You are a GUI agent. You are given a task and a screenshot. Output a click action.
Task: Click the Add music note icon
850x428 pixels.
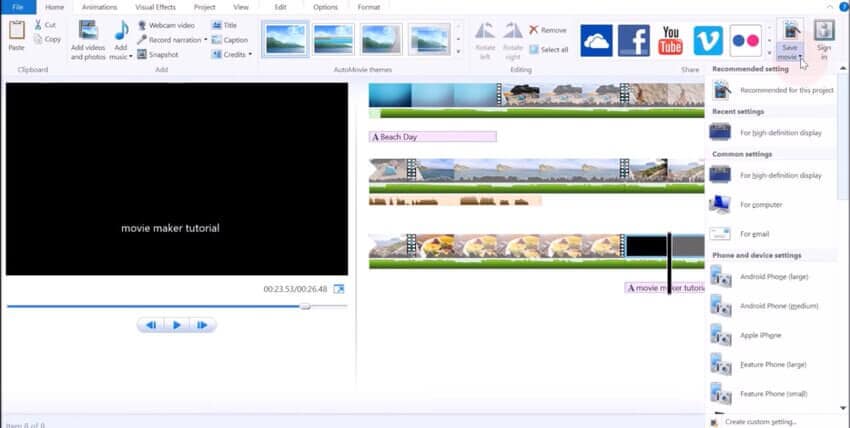[x=121, y=30]
